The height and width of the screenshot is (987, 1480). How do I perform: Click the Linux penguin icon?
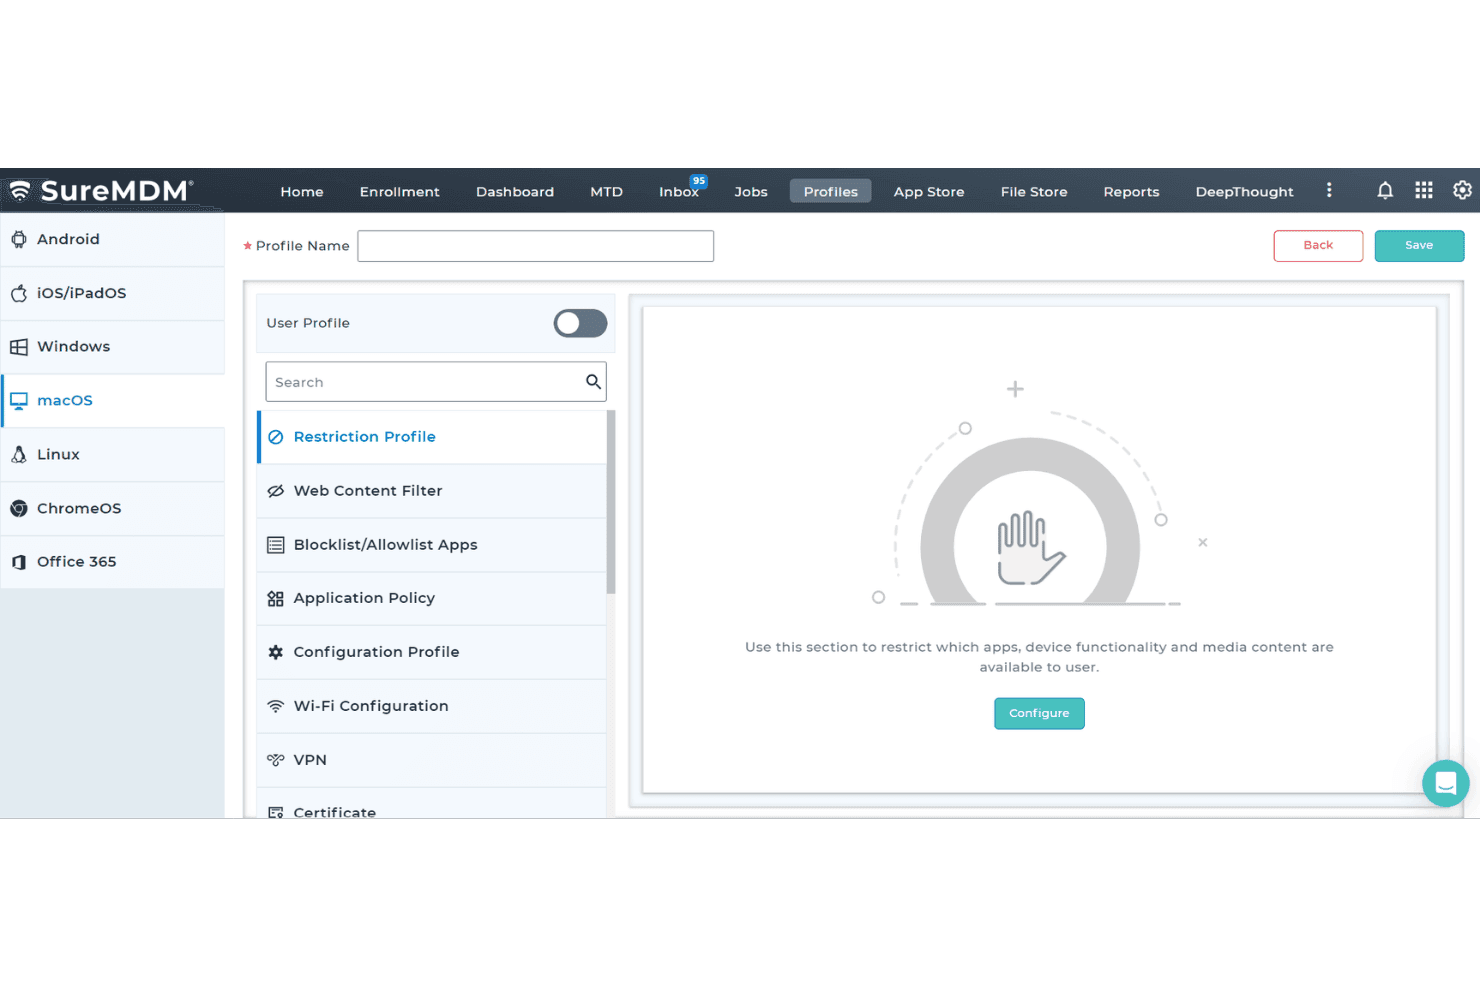coord(19,454)
